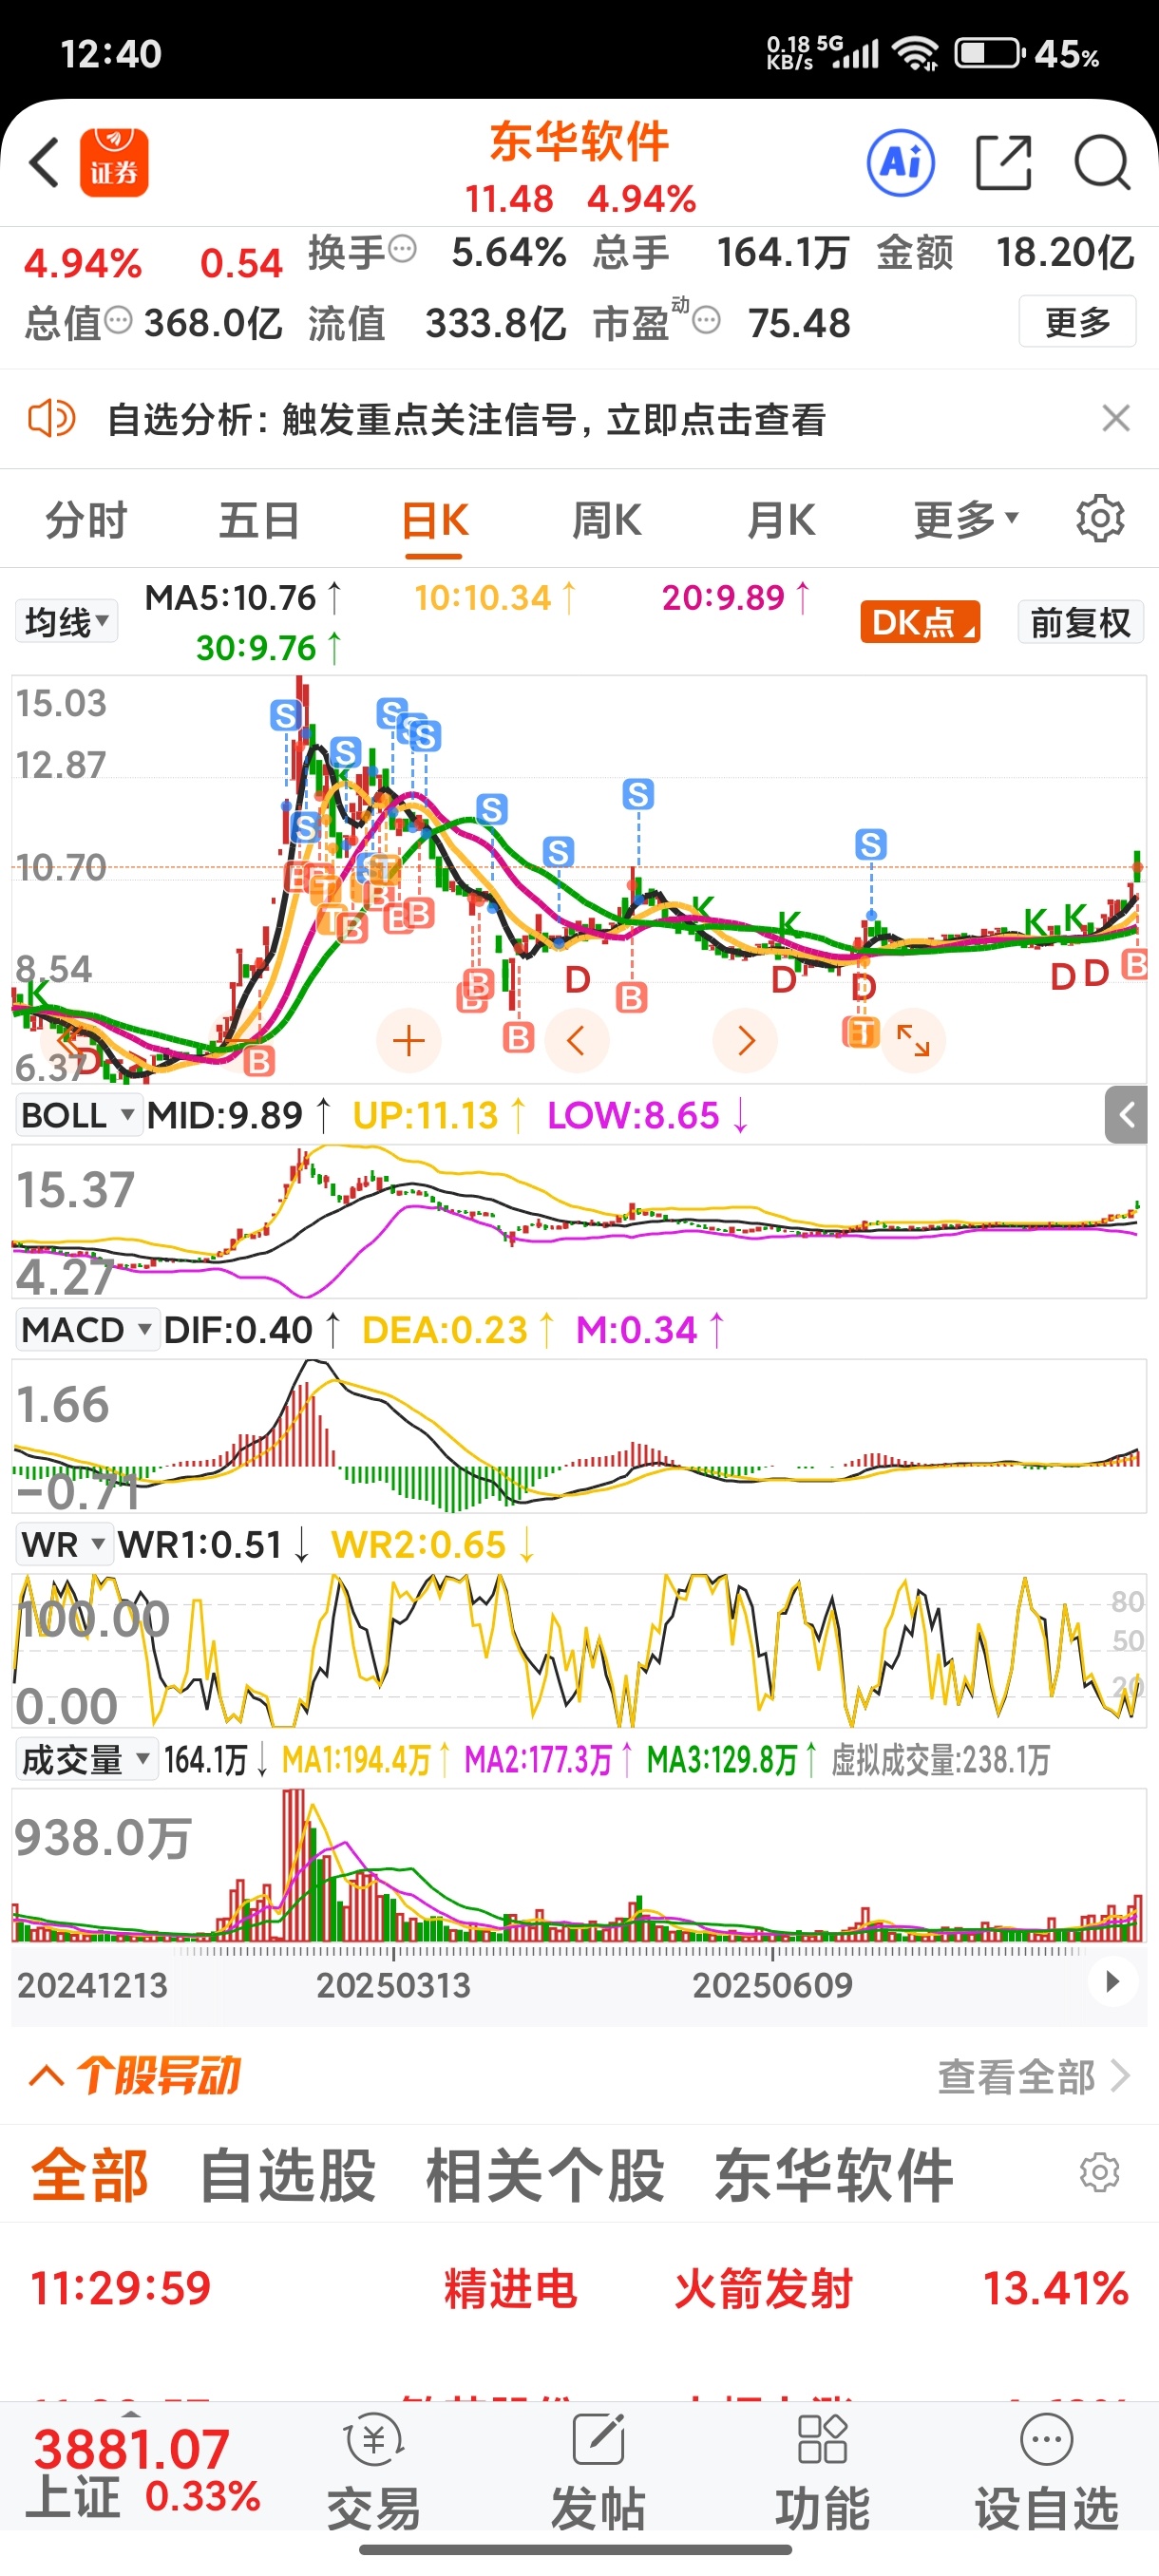Open search with magnifier icon
Image resolution: width=1159 pixels, height=2576 pixels.
coord(1102,162)
